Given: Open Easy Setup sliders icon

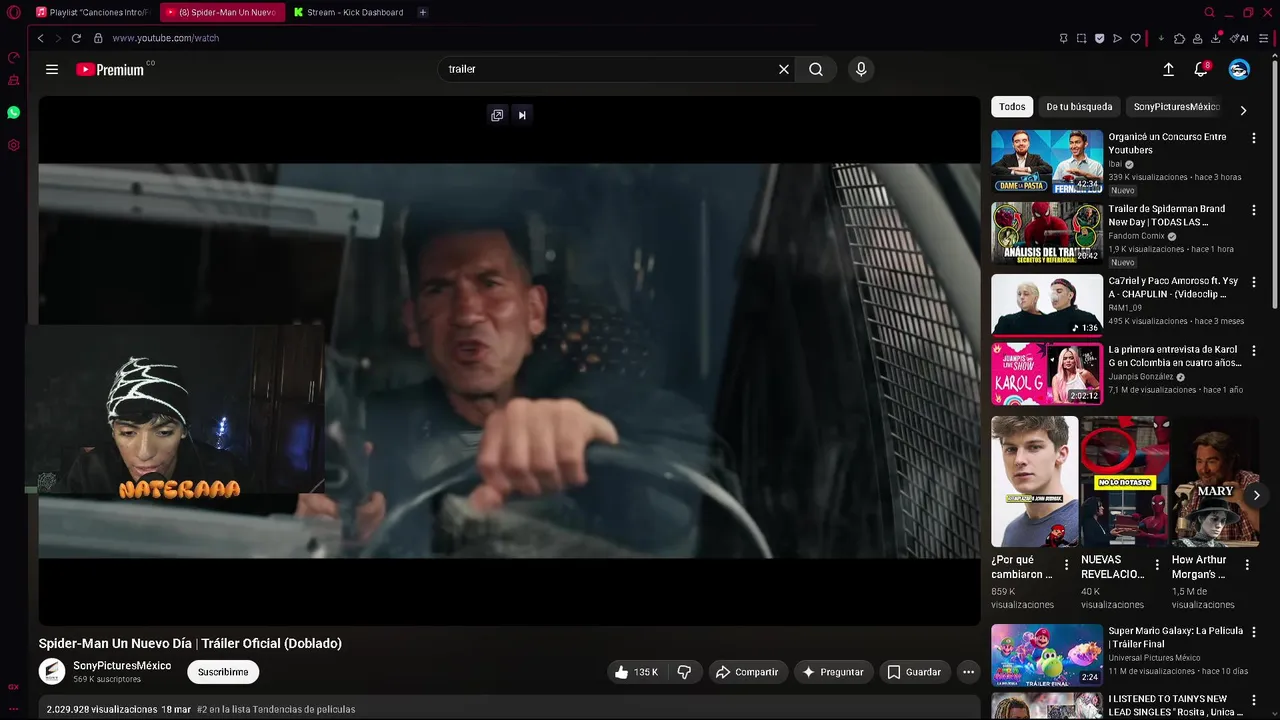Looking at the screenshot, I should (1264, 38).
